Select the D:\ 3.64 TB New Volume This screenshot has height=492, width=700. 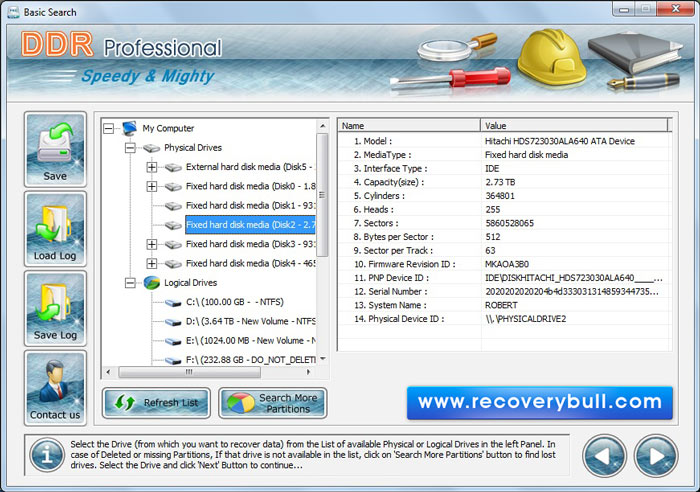(250, 321)
